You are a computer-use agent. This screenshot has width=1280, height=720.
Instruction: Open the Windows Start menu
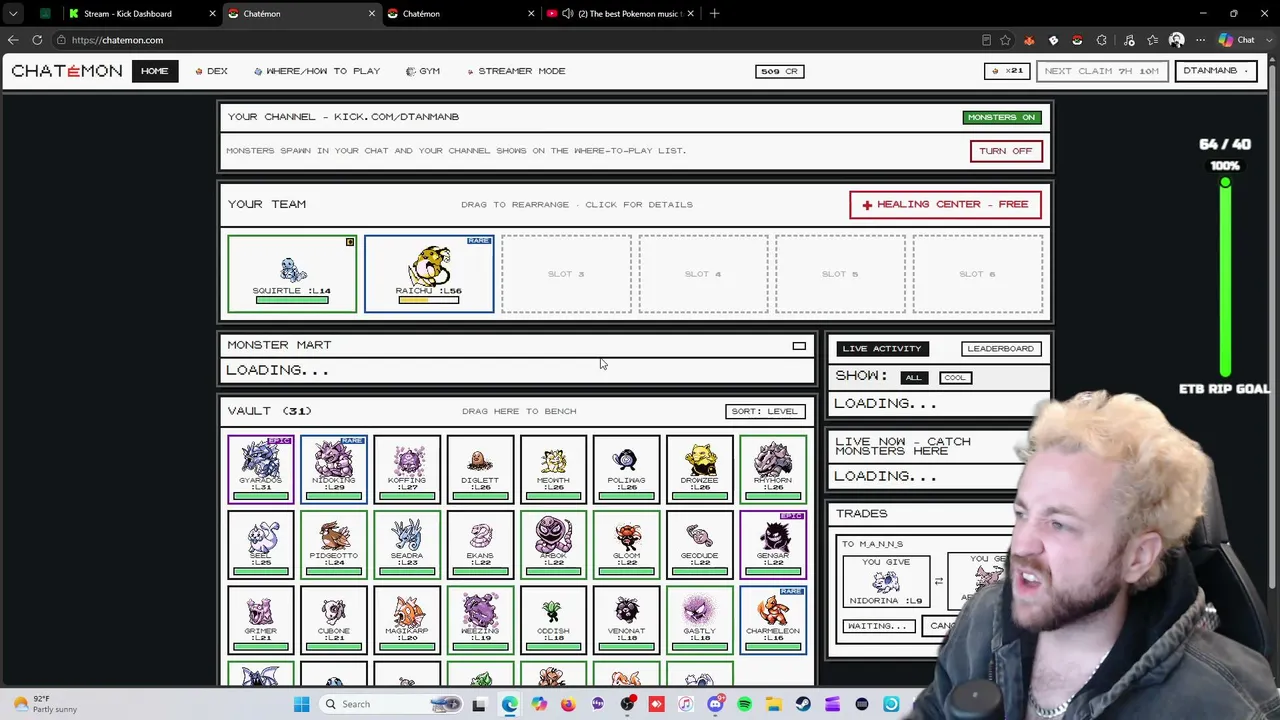(x=301, y=704)
